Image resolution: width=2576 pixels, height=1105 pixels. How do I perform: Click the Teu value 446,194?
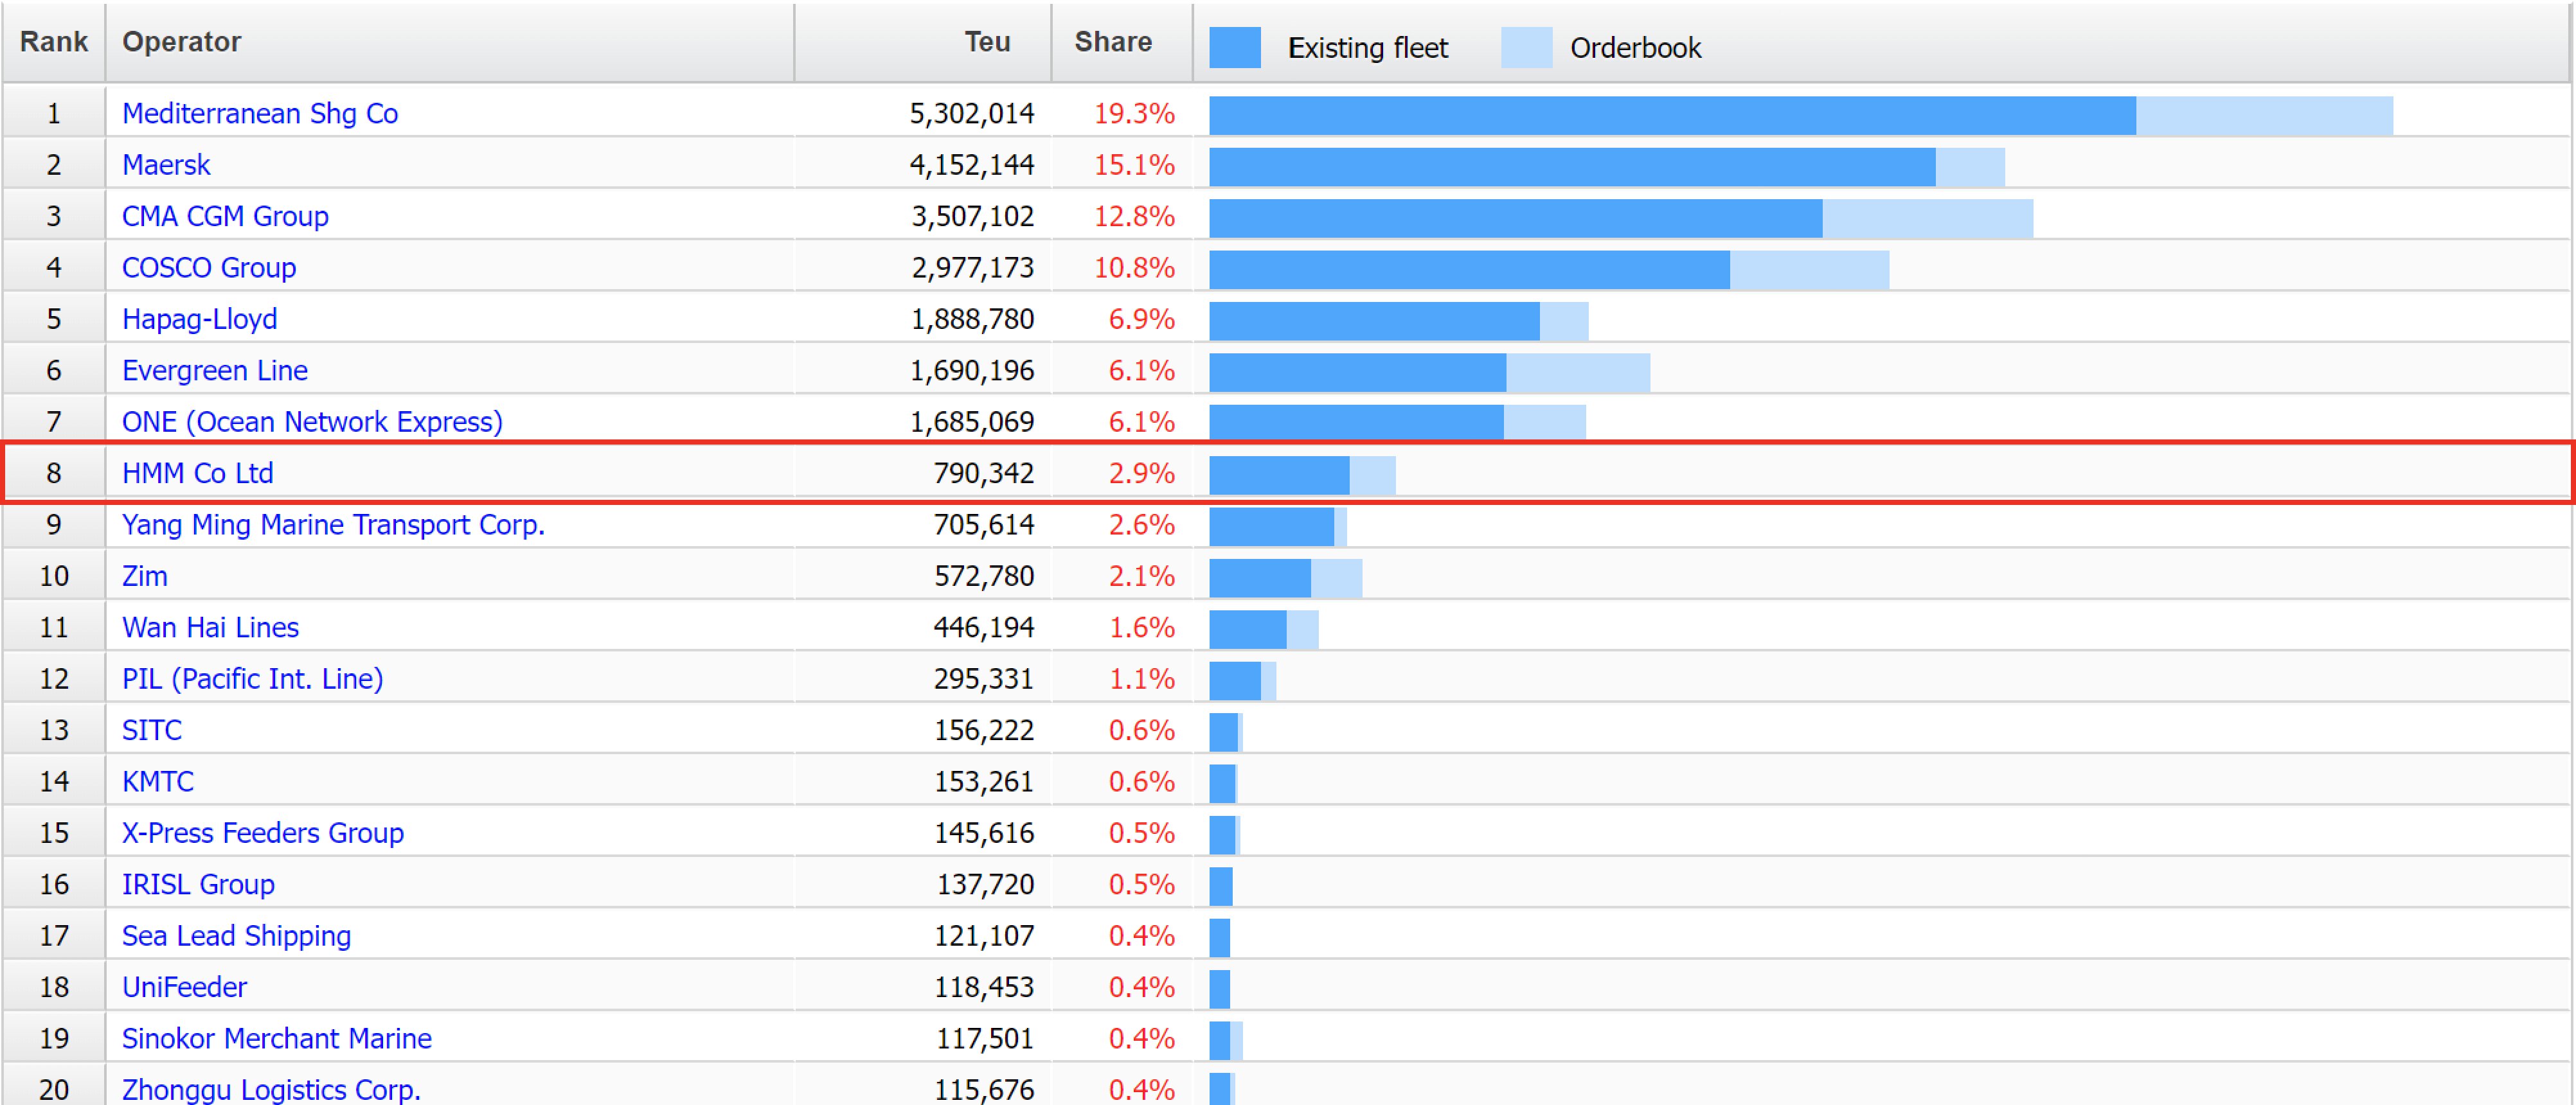pyautogui.click(x=984, y=628)
